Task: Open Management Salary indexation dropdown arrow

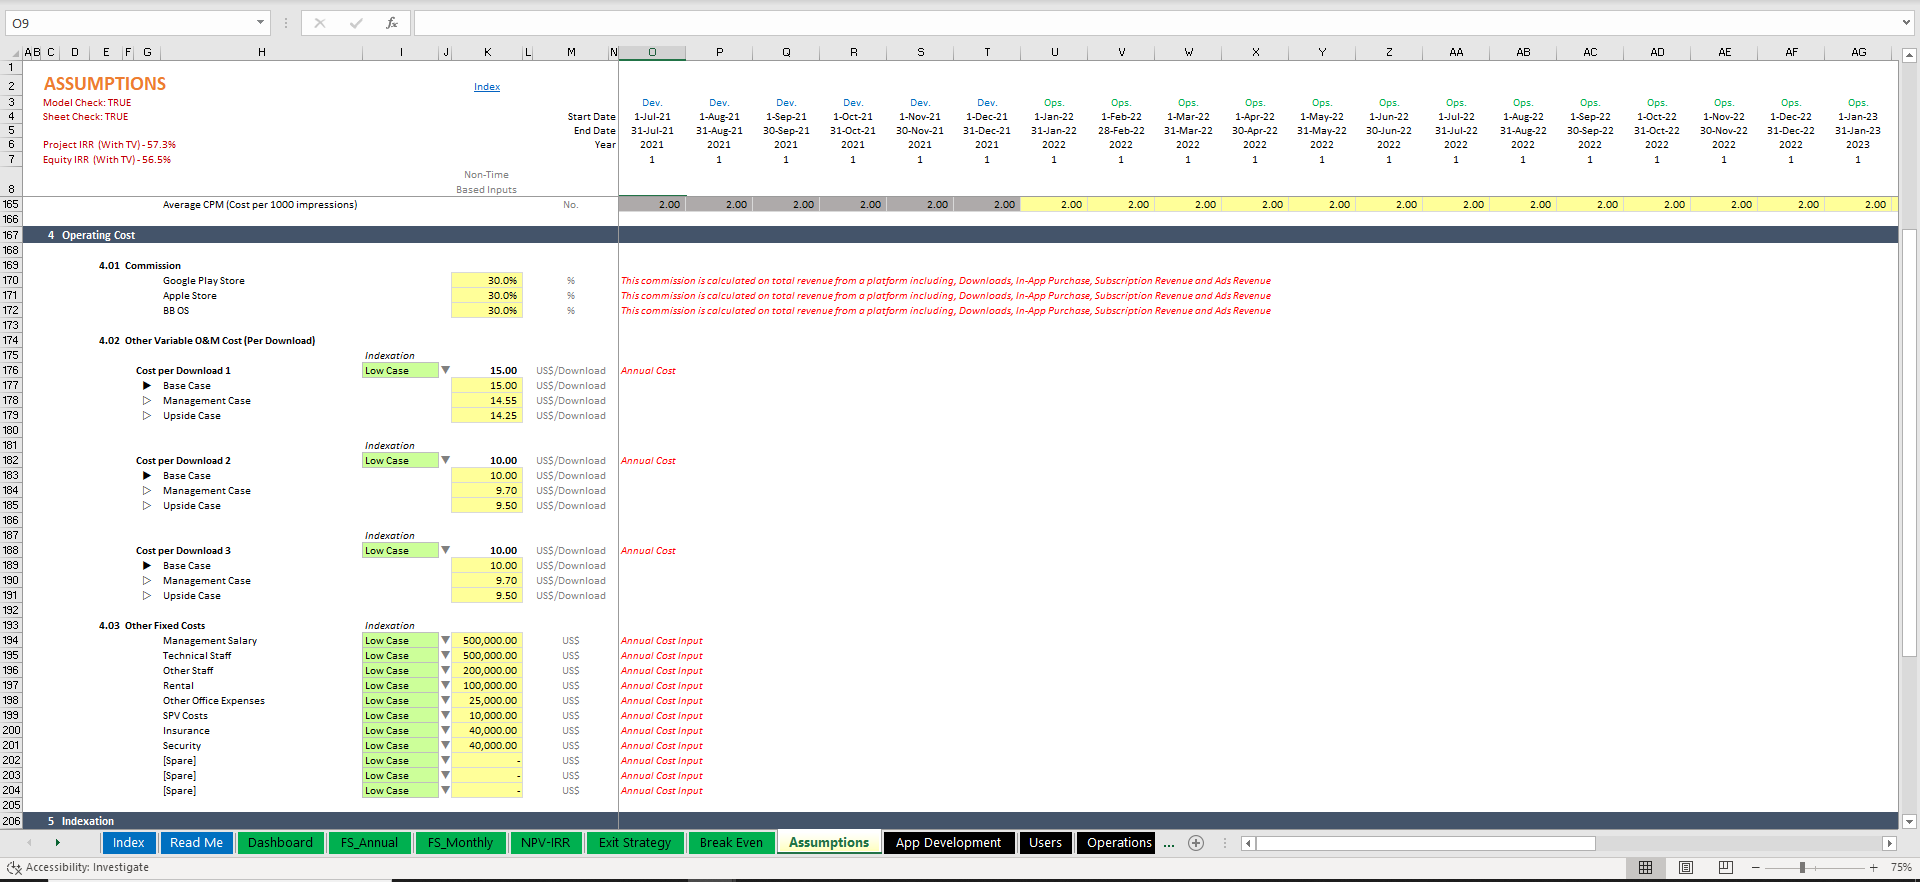Action: [x=446, y=640]
